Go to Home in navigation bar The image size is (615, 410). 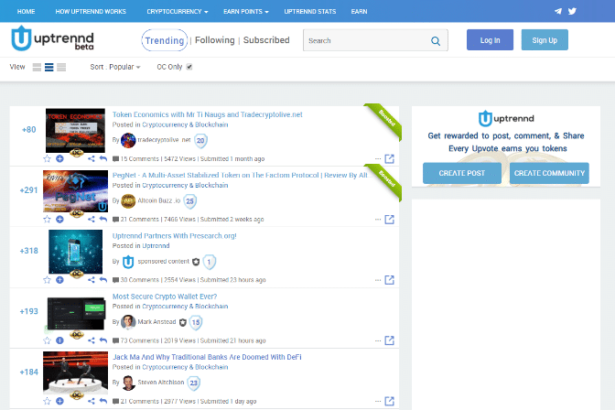coord(26,11)
